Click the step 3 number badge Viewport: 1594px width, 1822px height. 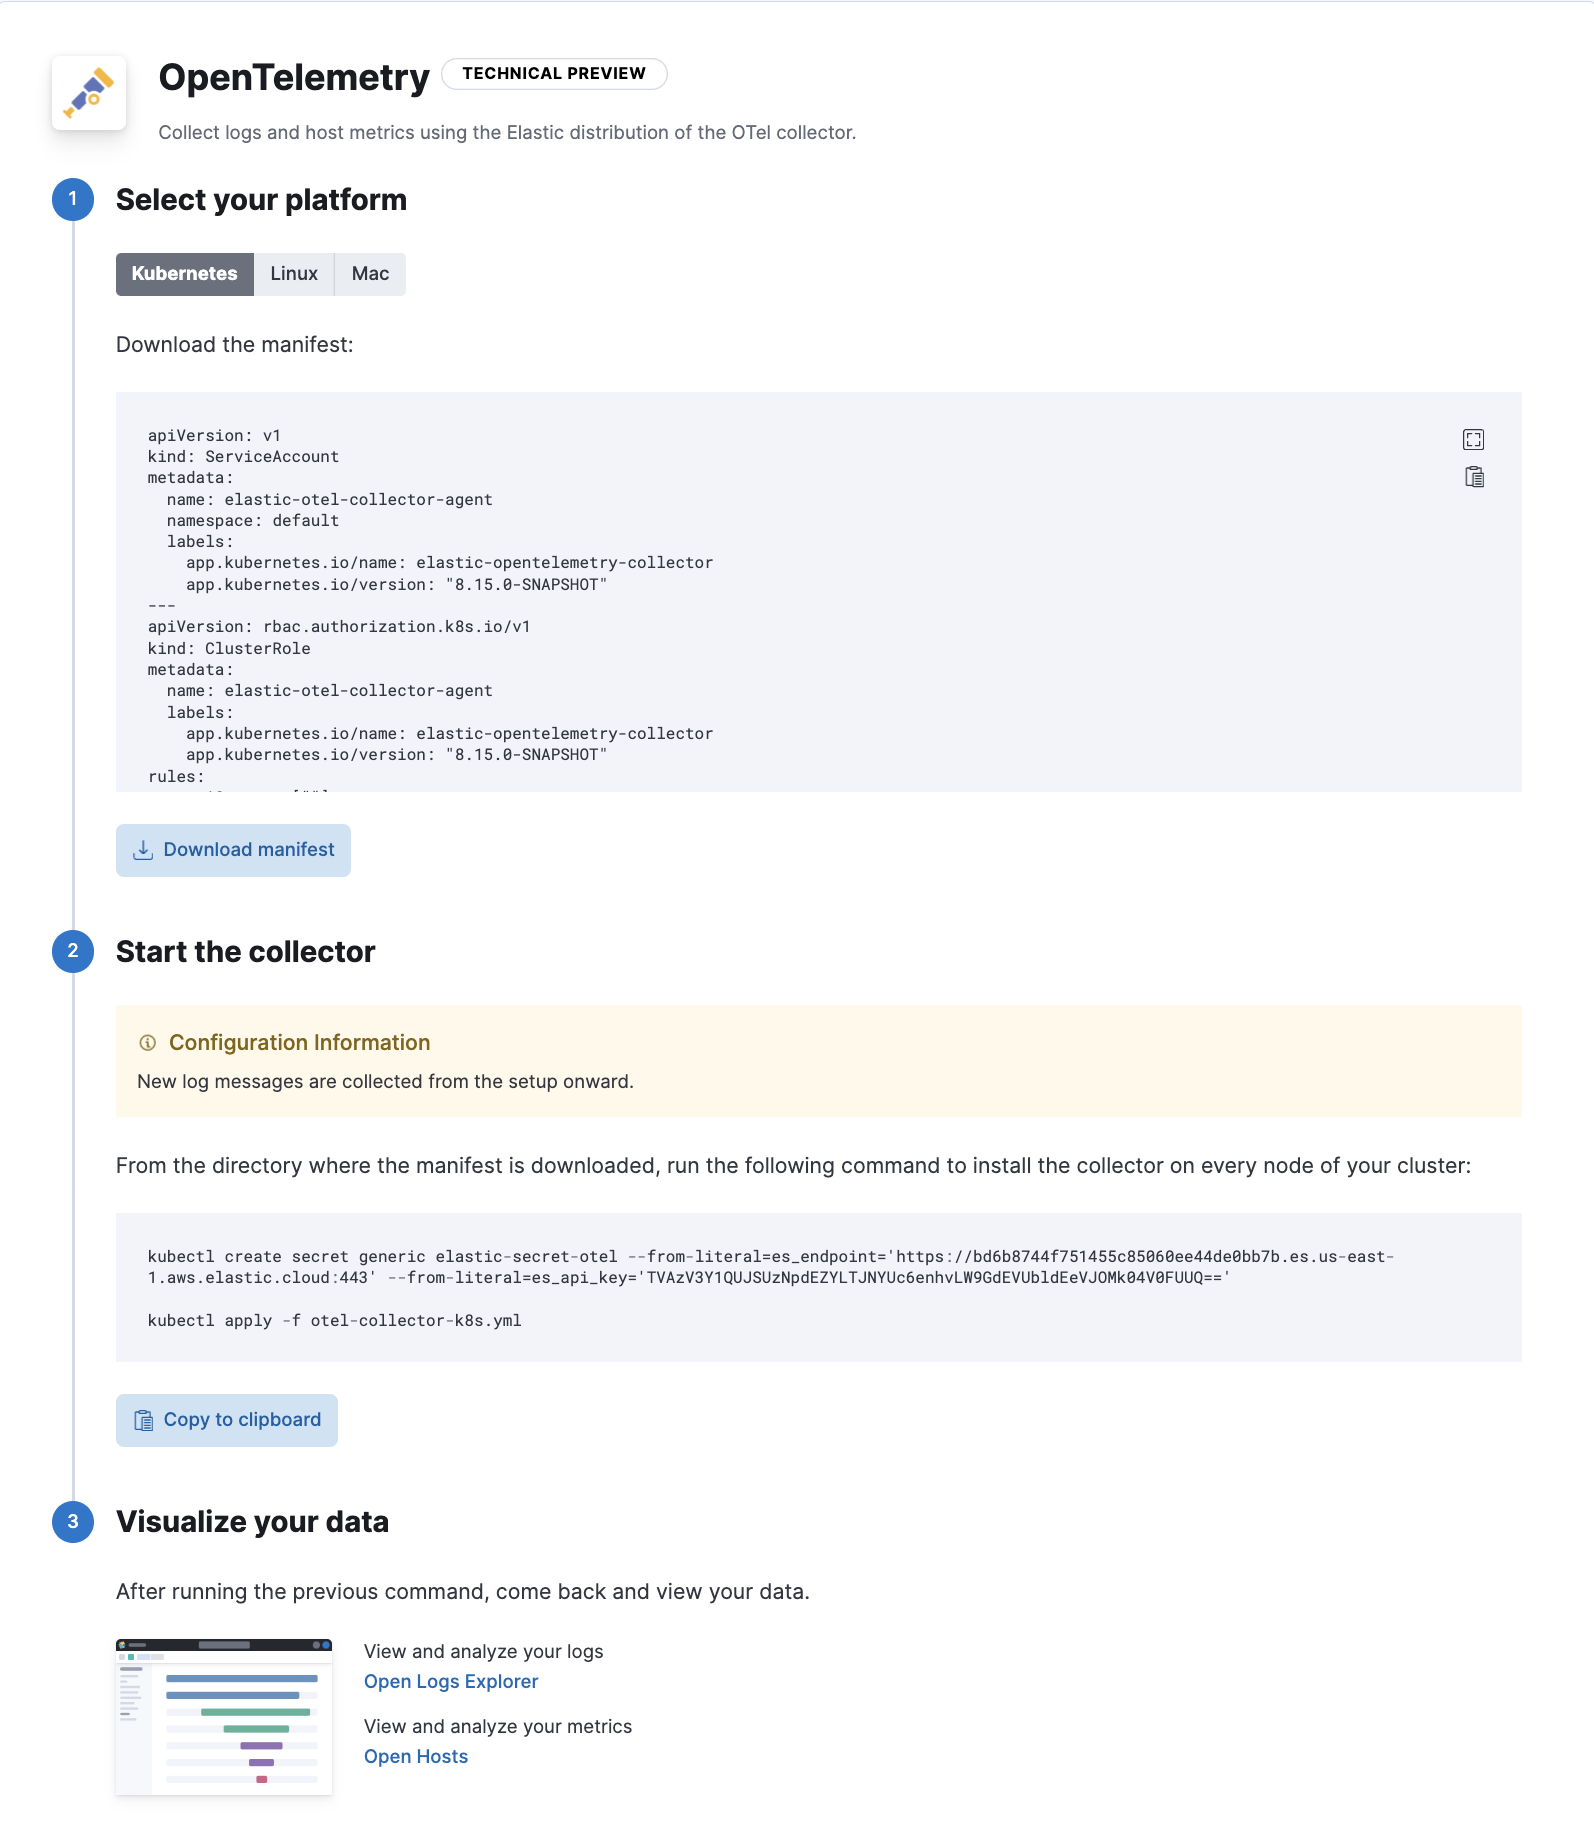coord(73,1522)
